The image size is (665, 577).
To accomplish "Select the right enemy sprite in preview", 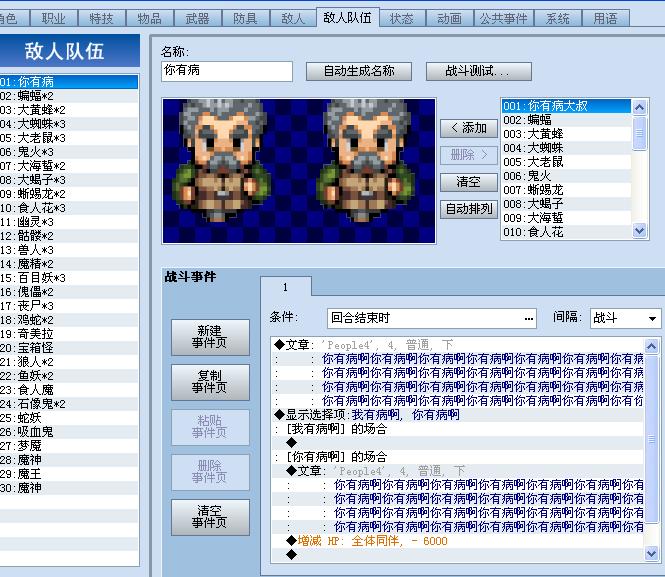I will click(366, 160).
